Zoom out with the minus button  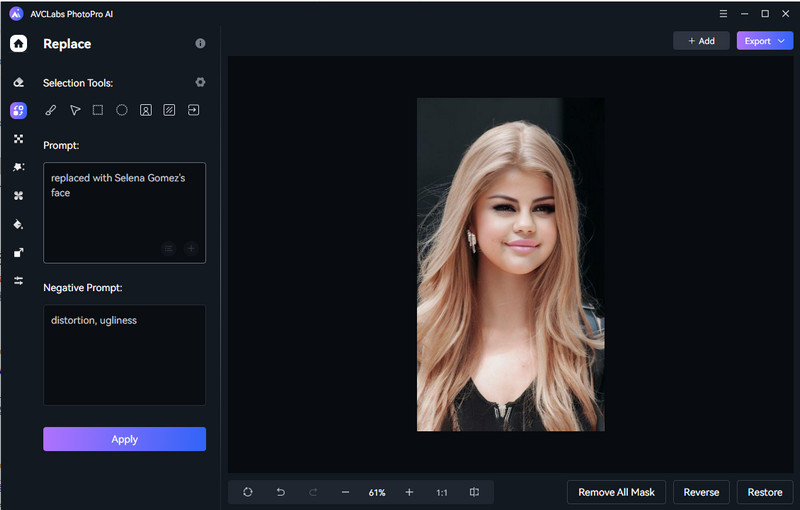345,492
